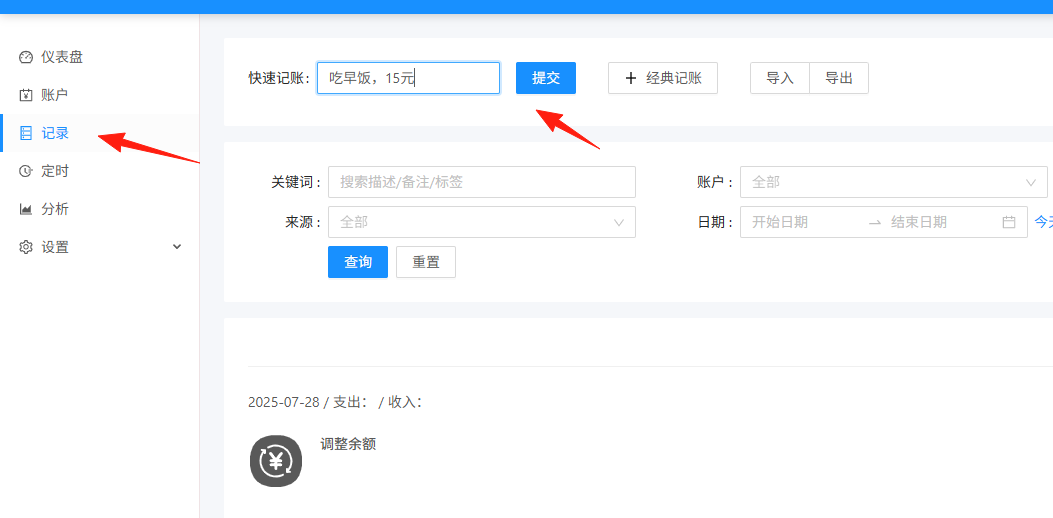Click the 设置 gear icon
This screenshot has height=518, width=1053.
click(26, 247)
